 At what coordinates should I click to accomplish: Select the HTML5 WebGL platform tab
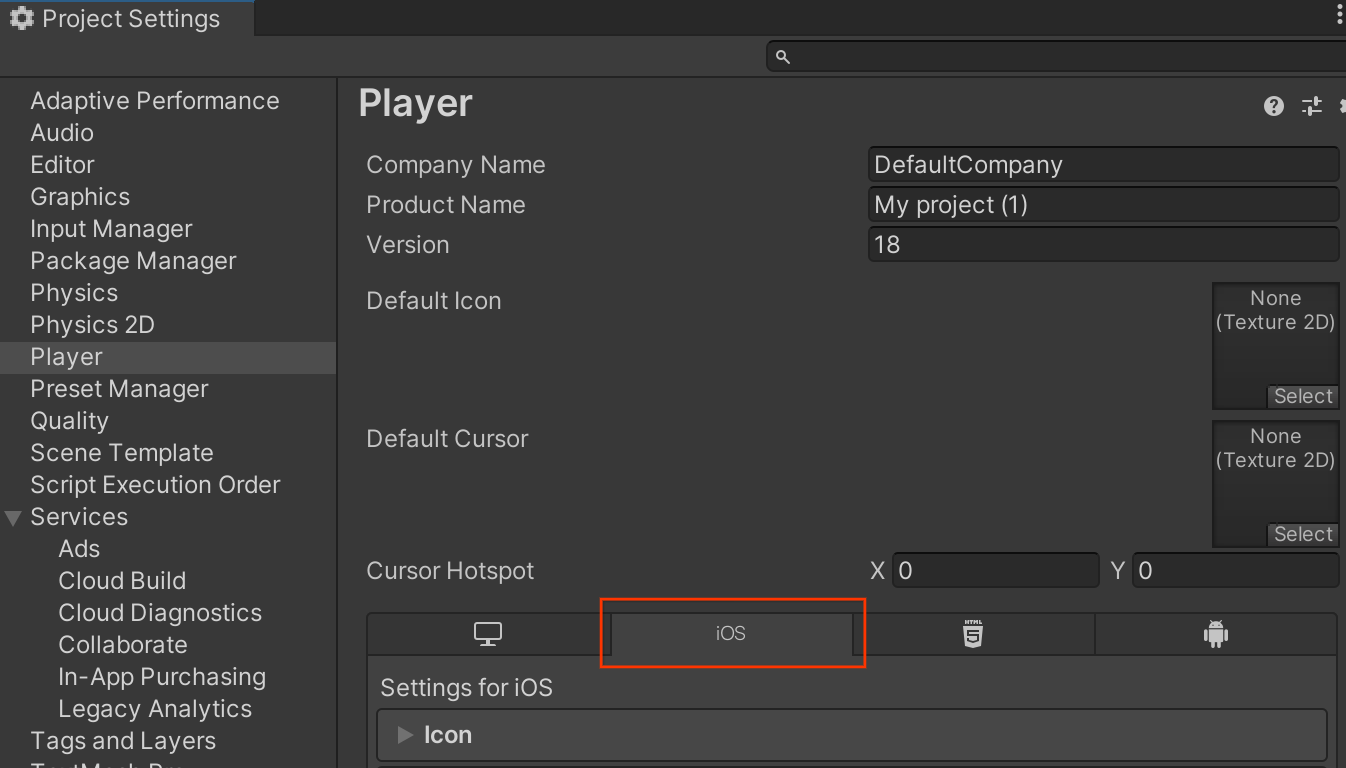973,634
